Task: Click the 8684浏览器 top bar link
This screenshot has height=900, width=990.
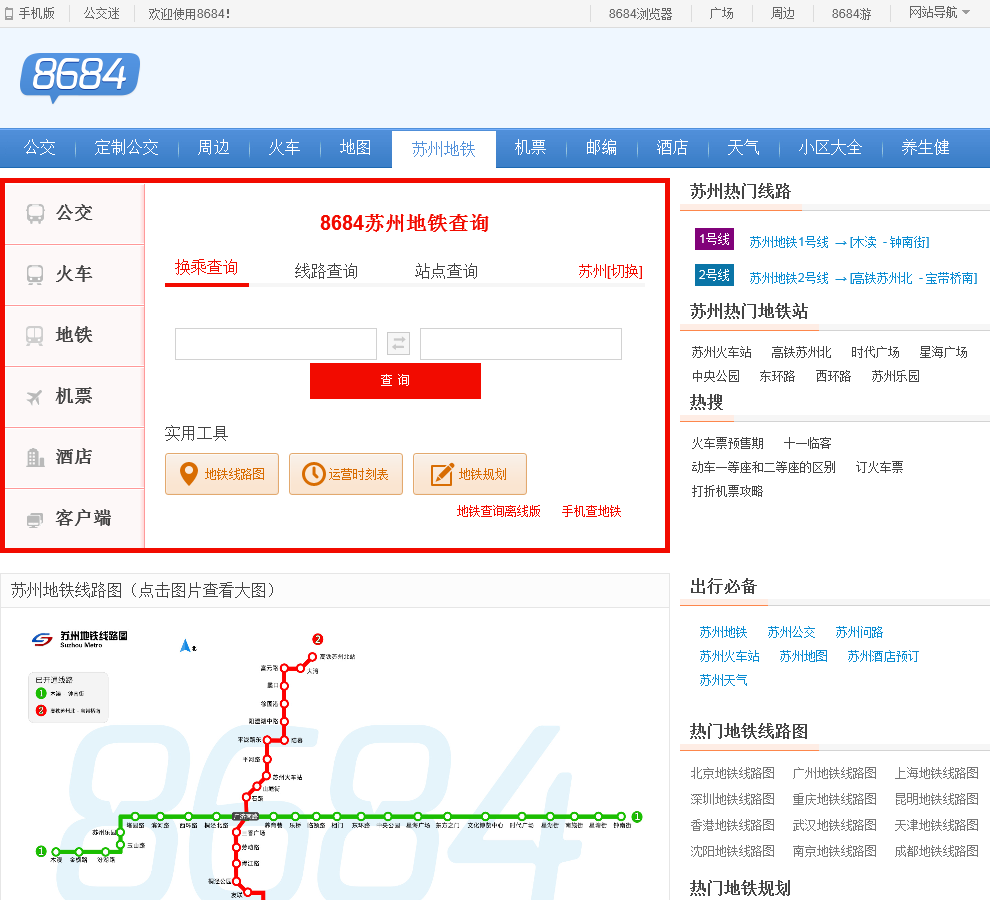Action: tap(640, 14)
